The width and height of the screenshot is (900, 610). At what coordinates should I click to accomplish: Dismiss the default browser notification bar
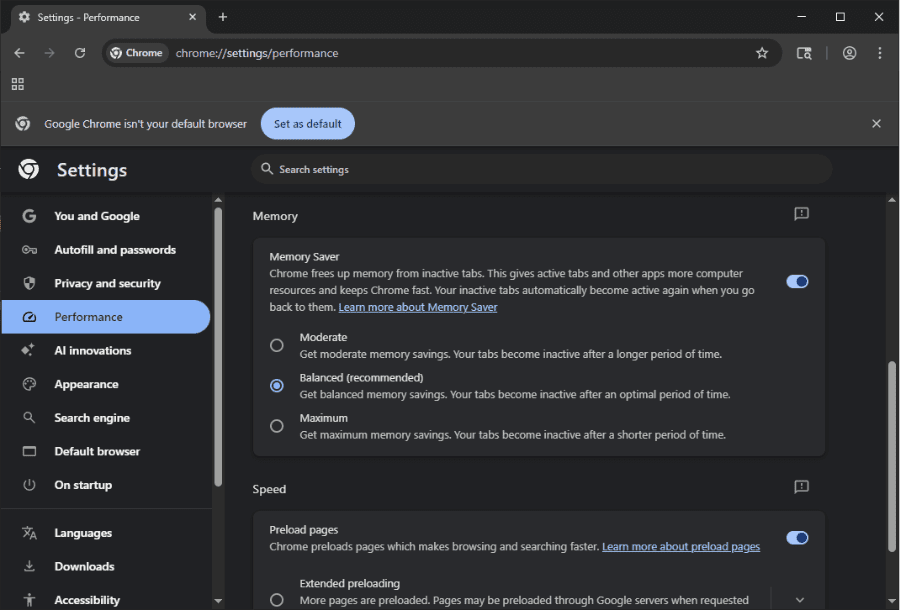[x=876, y=124]
